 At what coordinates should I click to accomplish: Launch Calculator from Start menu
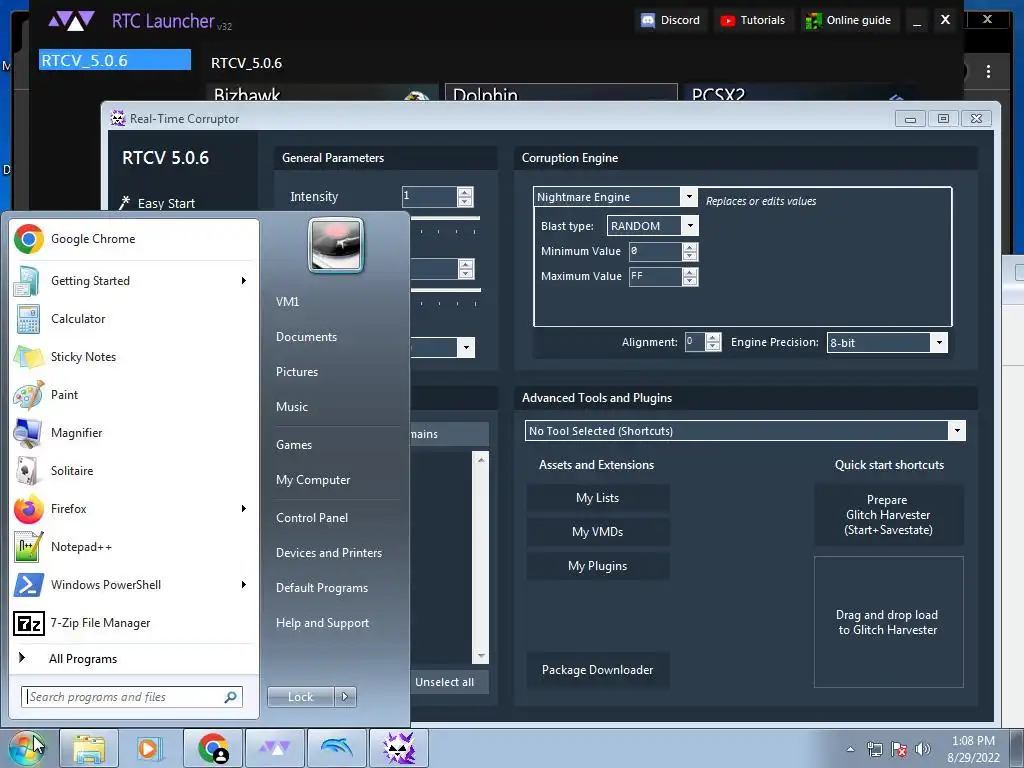pyautogui.click(x=134, y=319)
